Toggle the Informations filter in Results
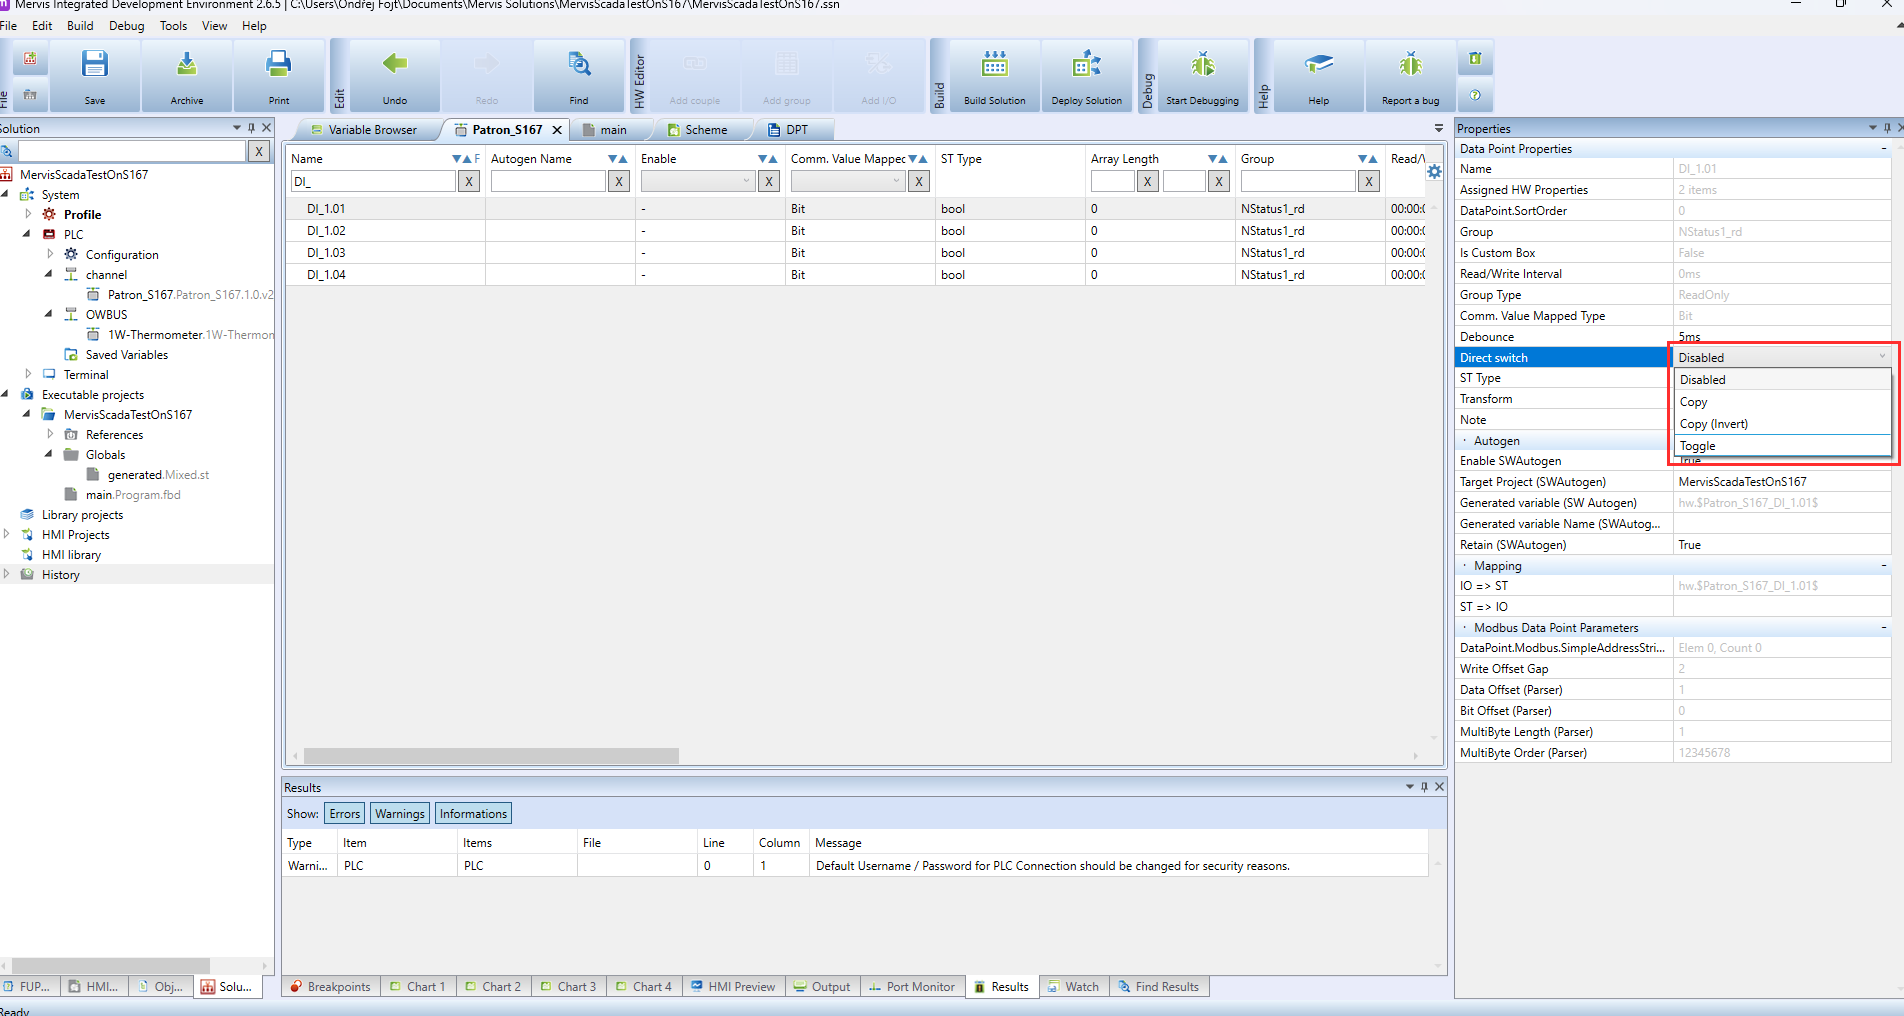This screenshot has height=1016, width=1904. coord(473,814)
